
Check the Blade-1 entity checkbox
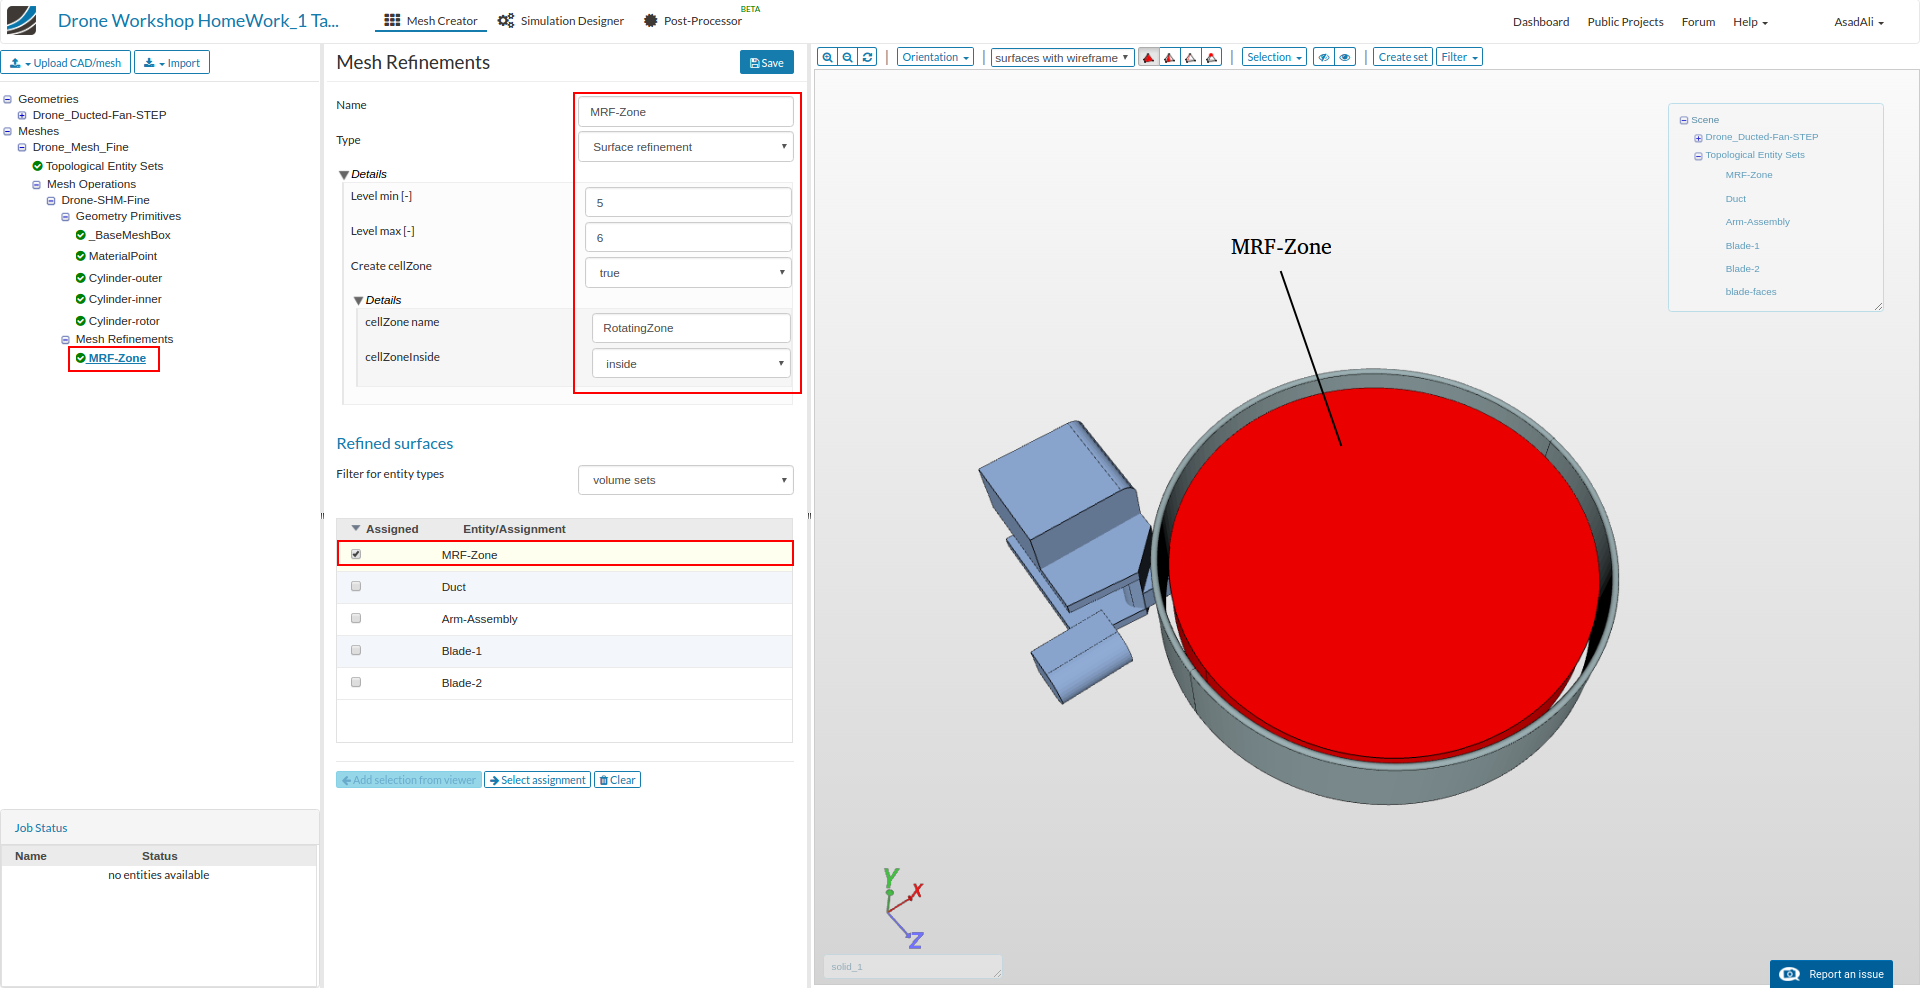pos(356,651)
